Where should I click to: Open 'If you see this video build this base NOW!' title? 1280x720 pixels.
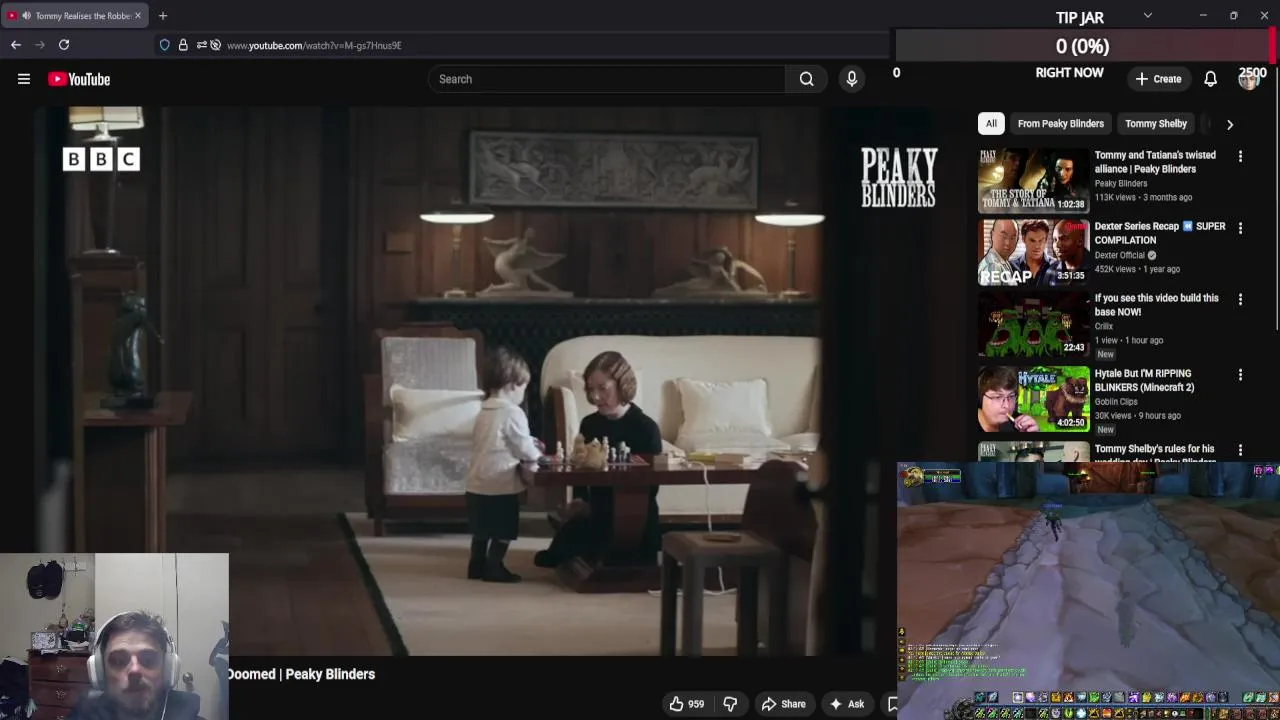1157,305
